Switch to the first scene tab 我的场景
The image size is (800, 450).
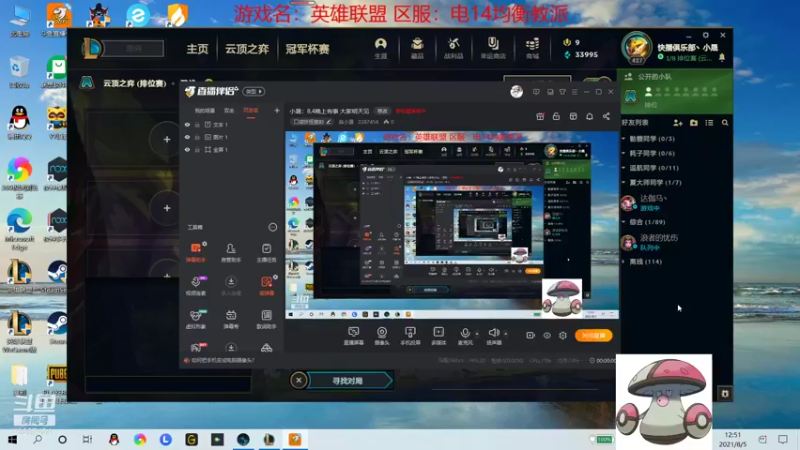[x=205, y=111]
